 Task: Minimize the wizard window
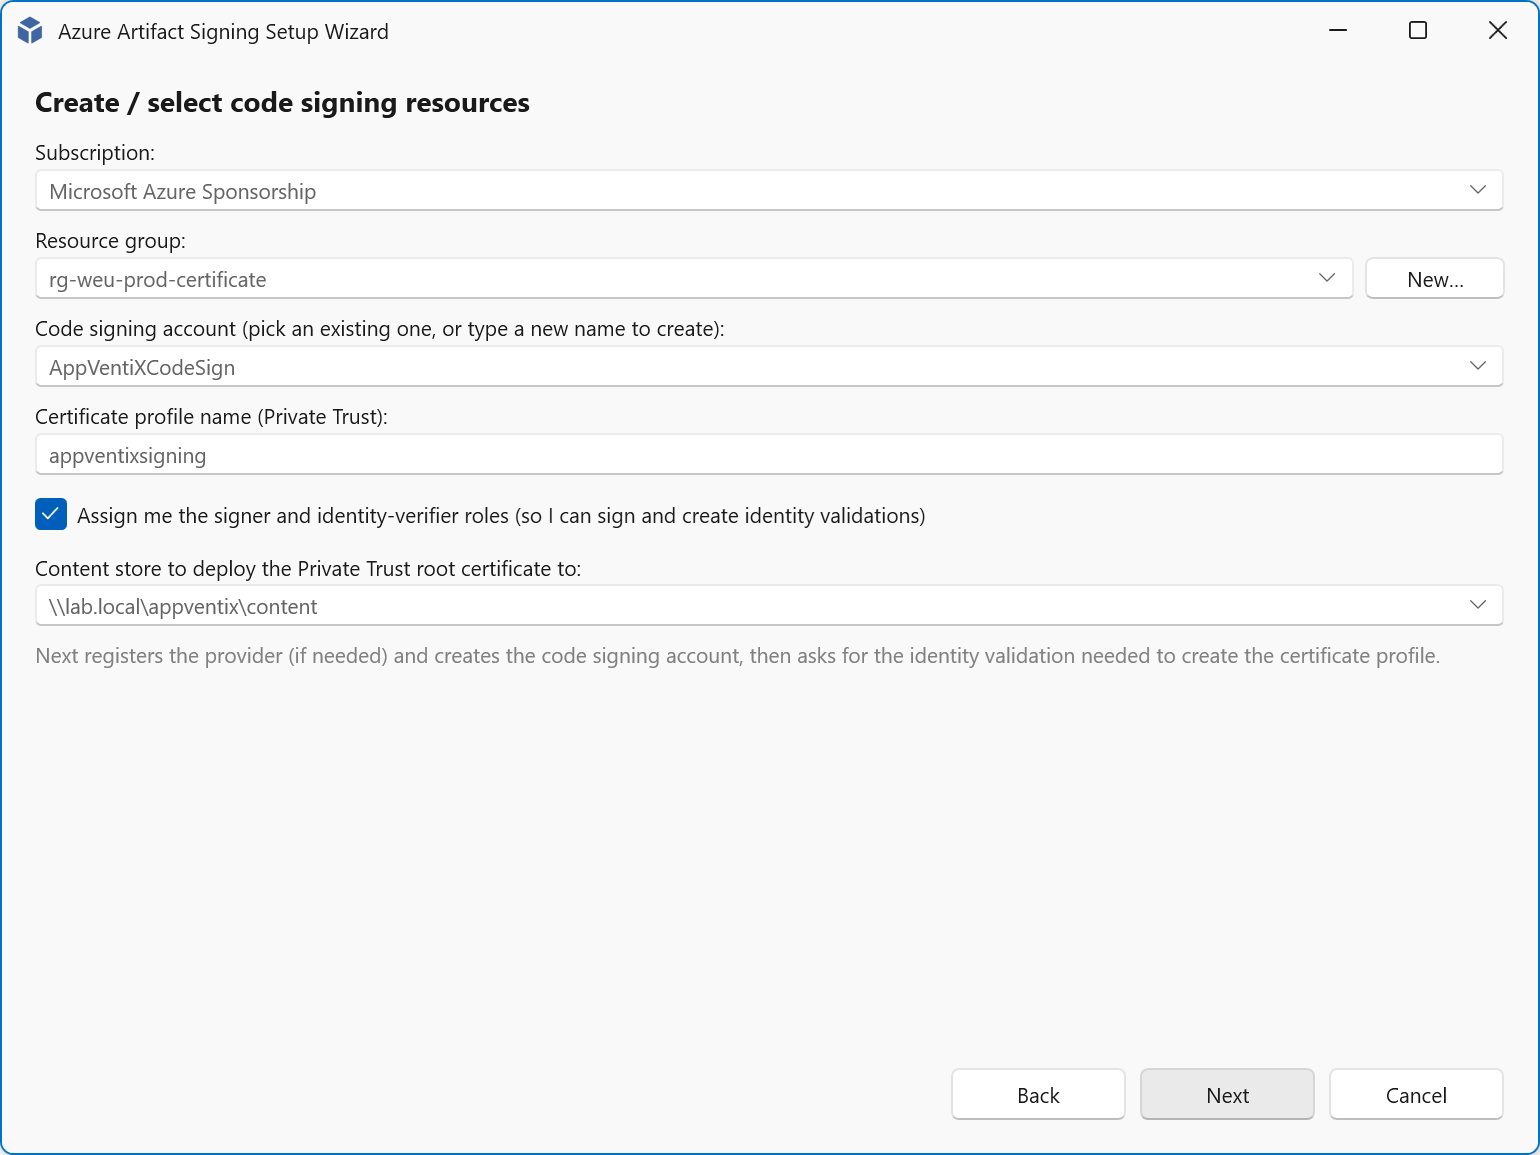pos(1338,31)
